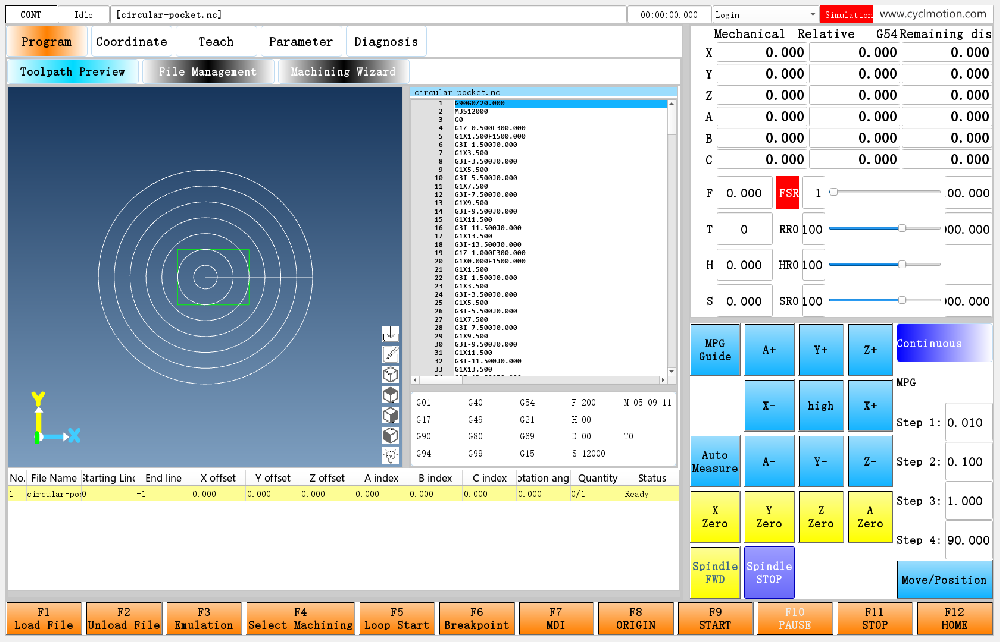Screen dimensions: 1000x642
Task: Click F8 ORIGIN button
Action: coord(635,618)
